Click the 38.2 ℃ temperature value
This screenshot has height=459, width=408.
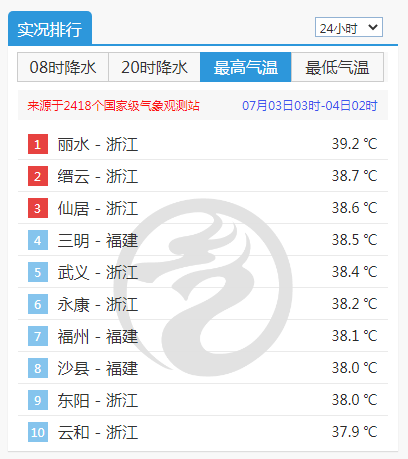pos(354,304)
